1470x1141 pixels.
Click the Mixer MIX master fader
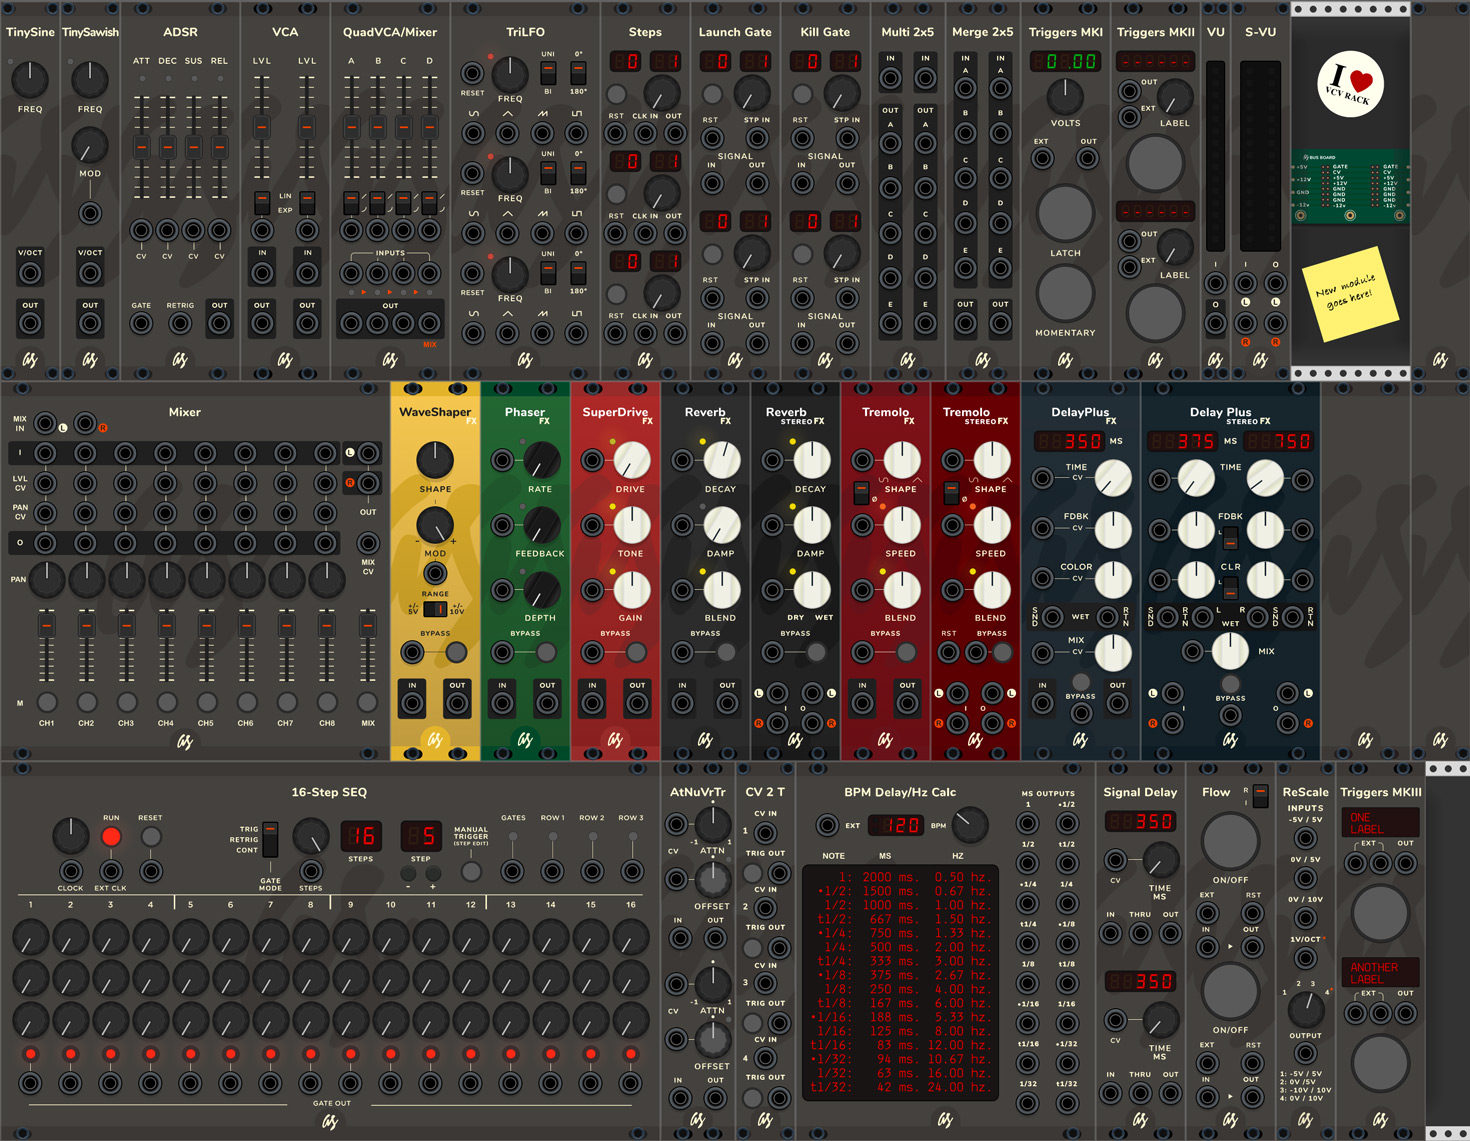coord(368,645)
